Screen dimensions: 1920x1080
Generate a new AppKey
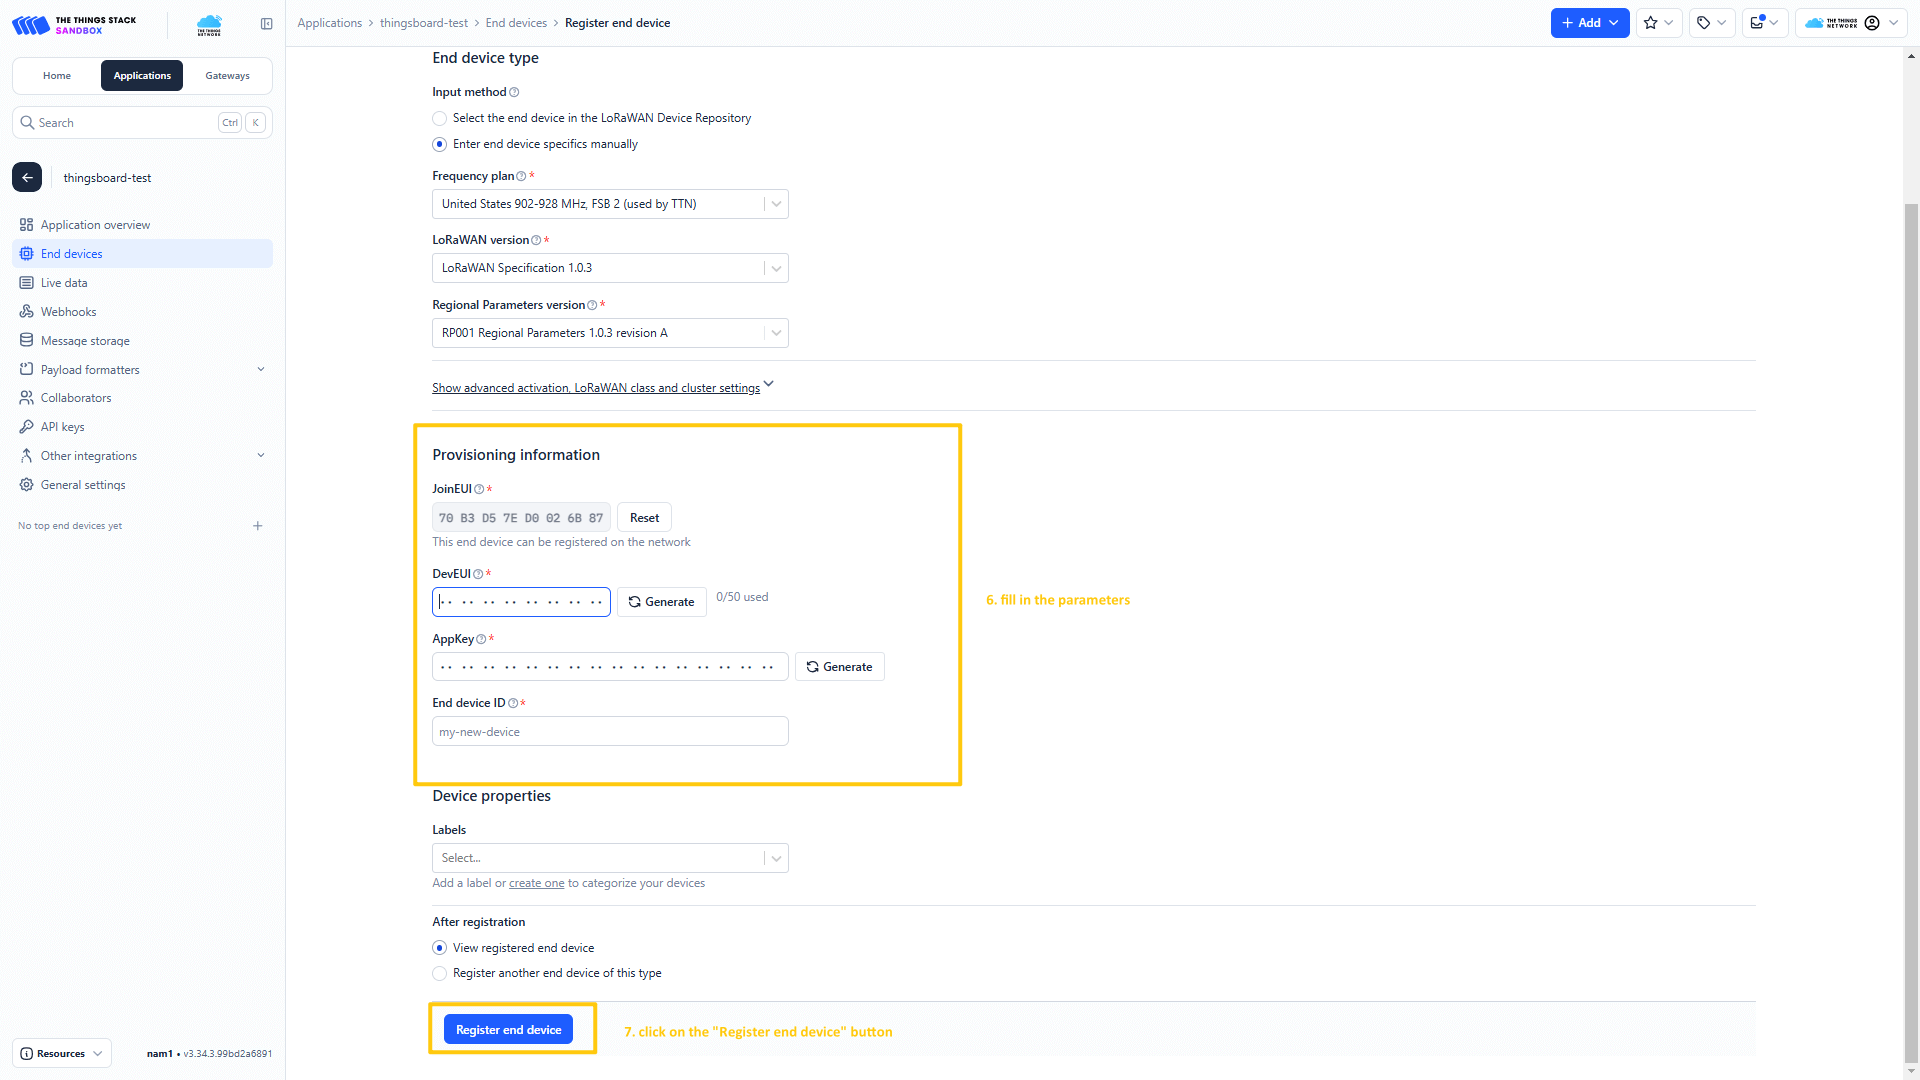(x=839, y=667)
